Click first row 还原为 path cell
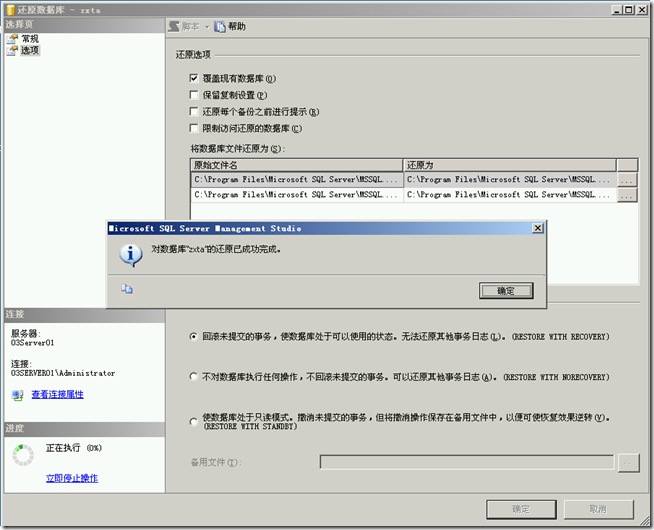This screenshot has height=530, width=654. coord(510,180)
